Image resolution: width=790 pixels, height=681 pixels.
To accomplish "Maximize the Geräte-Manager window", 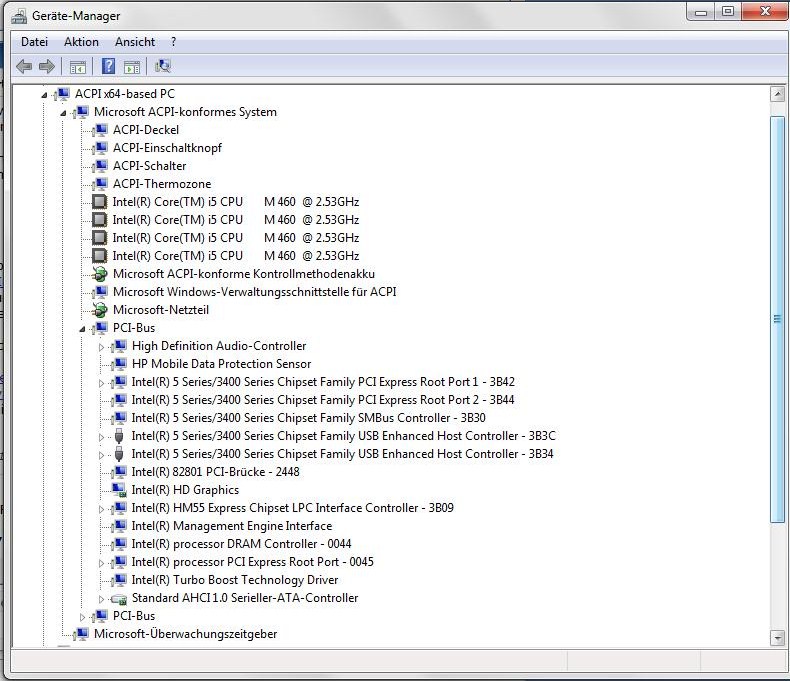I will (728, 12).
